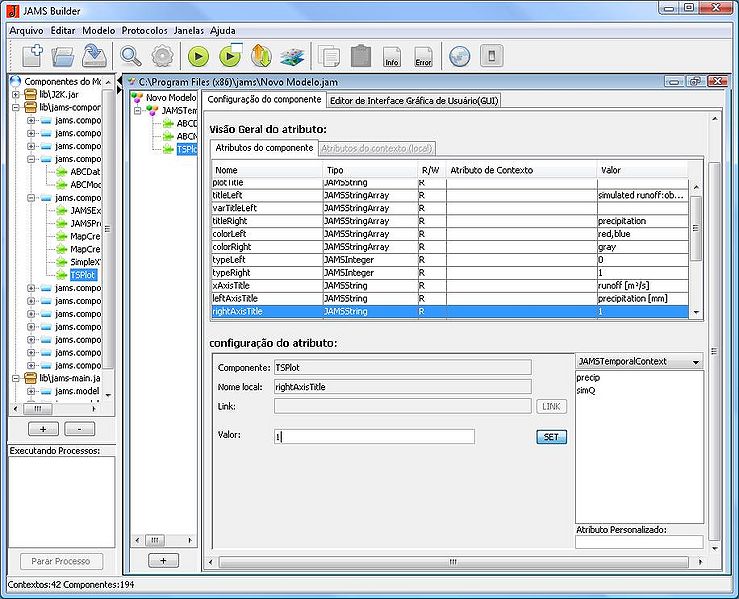Open the map layers toolbar icon
The height and width of the screenshot is (599, 739).
click(291, 56)
